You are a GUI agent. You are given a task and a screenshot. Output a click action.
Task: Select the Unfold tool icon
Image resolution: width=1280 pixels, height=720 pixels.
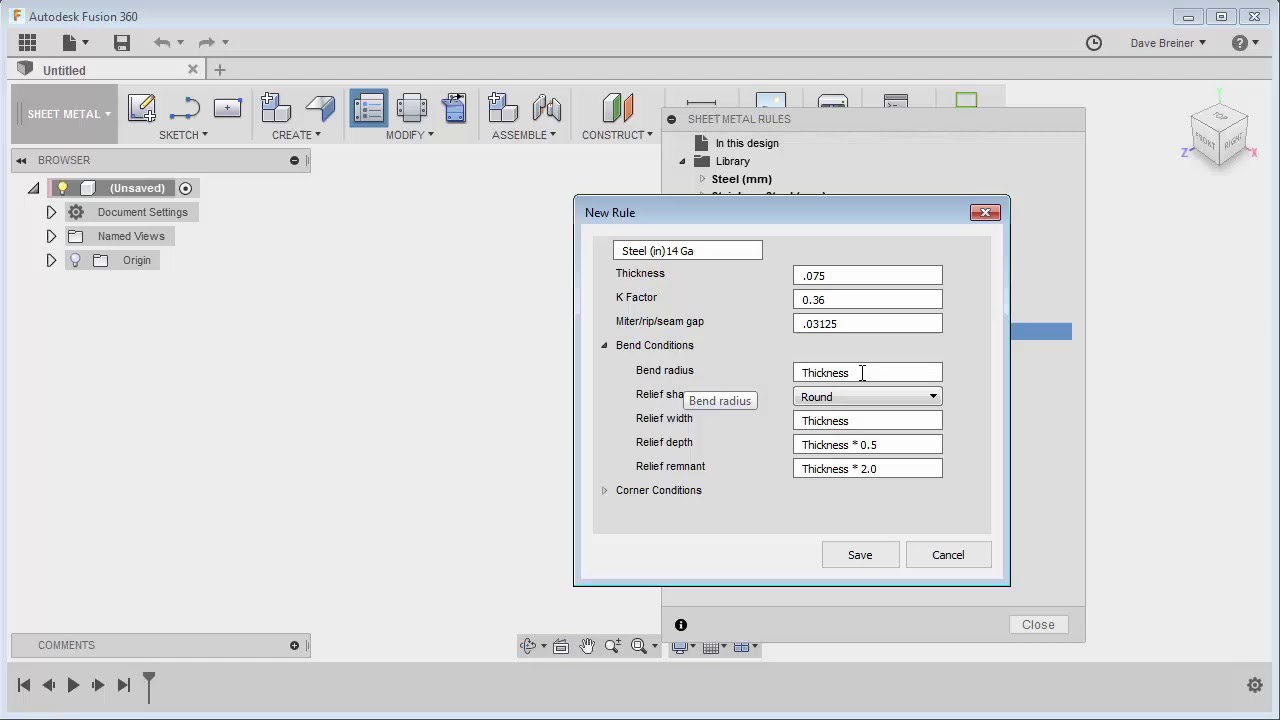(412, 108)
